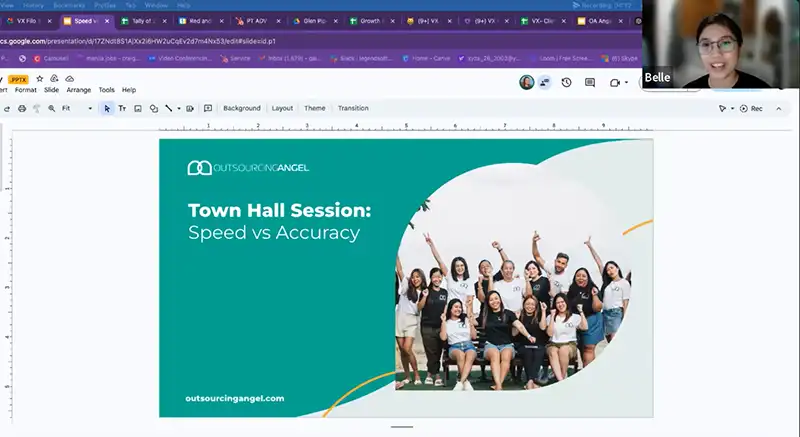Collapse the menus with the chevron

pyautogui.click(x=779, y=108)
